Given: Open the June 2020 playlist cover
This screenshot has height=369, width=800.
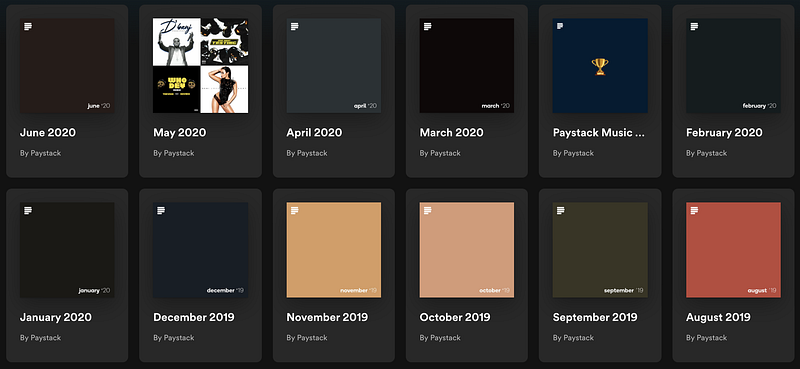Looking at the screenshot, I should pos(67,66).
